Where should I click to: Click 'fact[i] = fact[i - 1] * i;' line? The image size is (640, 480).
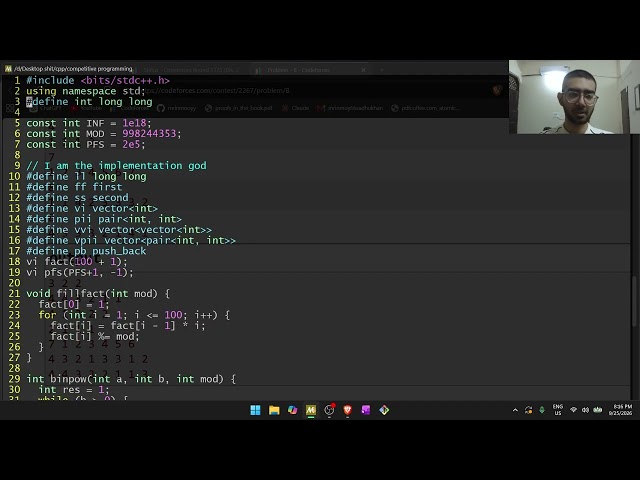coord(128,325)
